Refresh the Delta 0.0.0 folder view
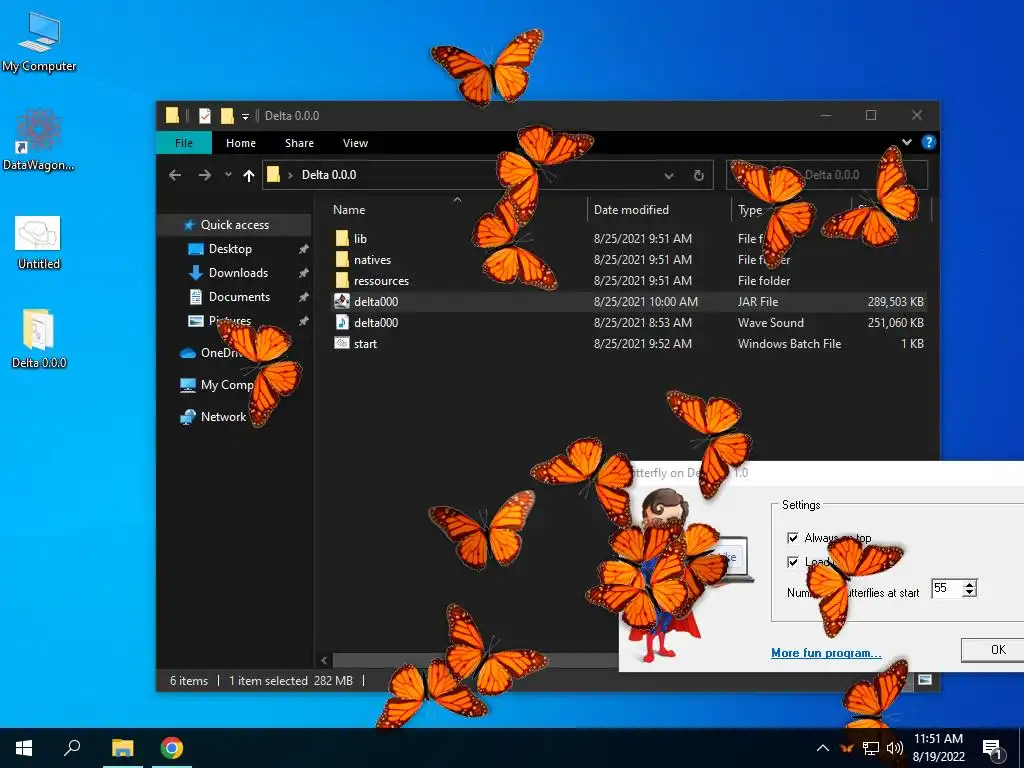Screen dimensions: 1024x768 tap(699, 175)
